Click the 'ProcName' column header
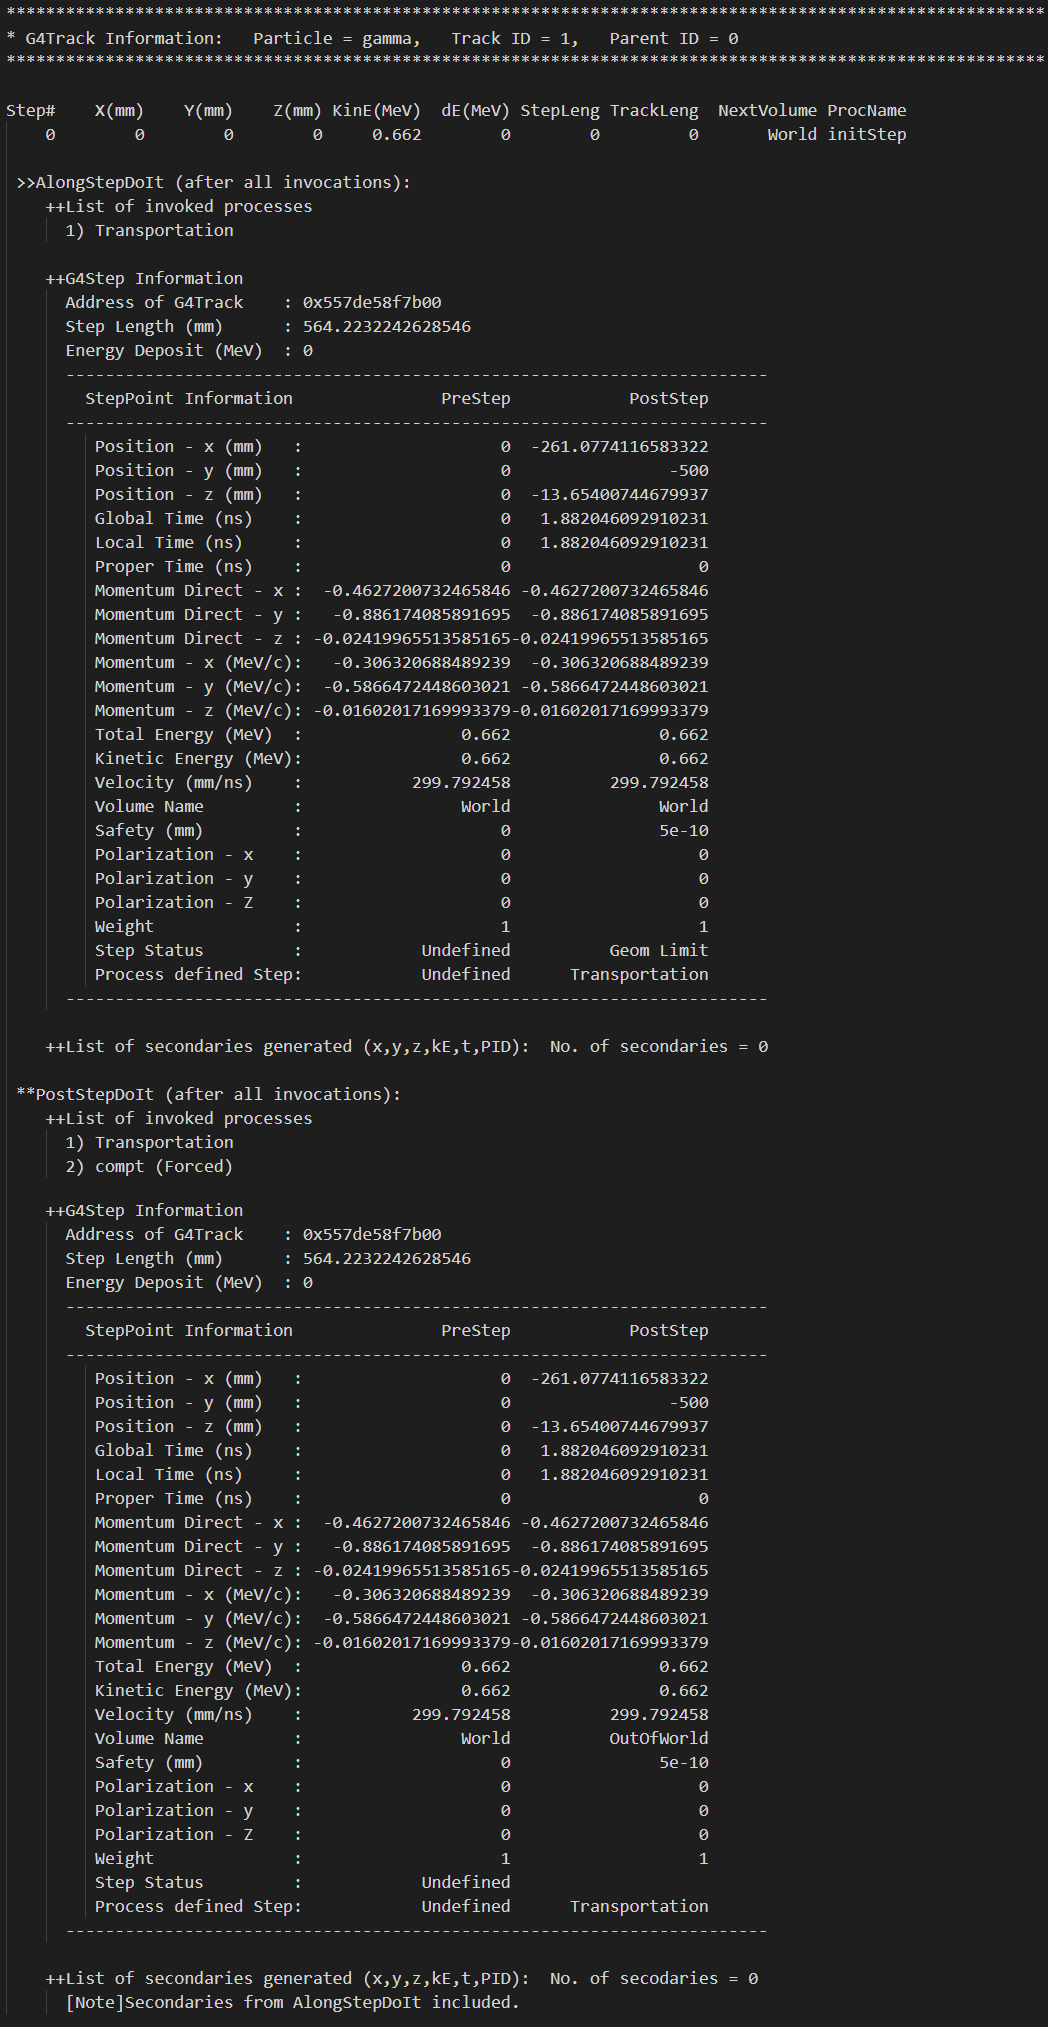Viewport: 1048px width, 2028px height. click(x=866, y=110)
